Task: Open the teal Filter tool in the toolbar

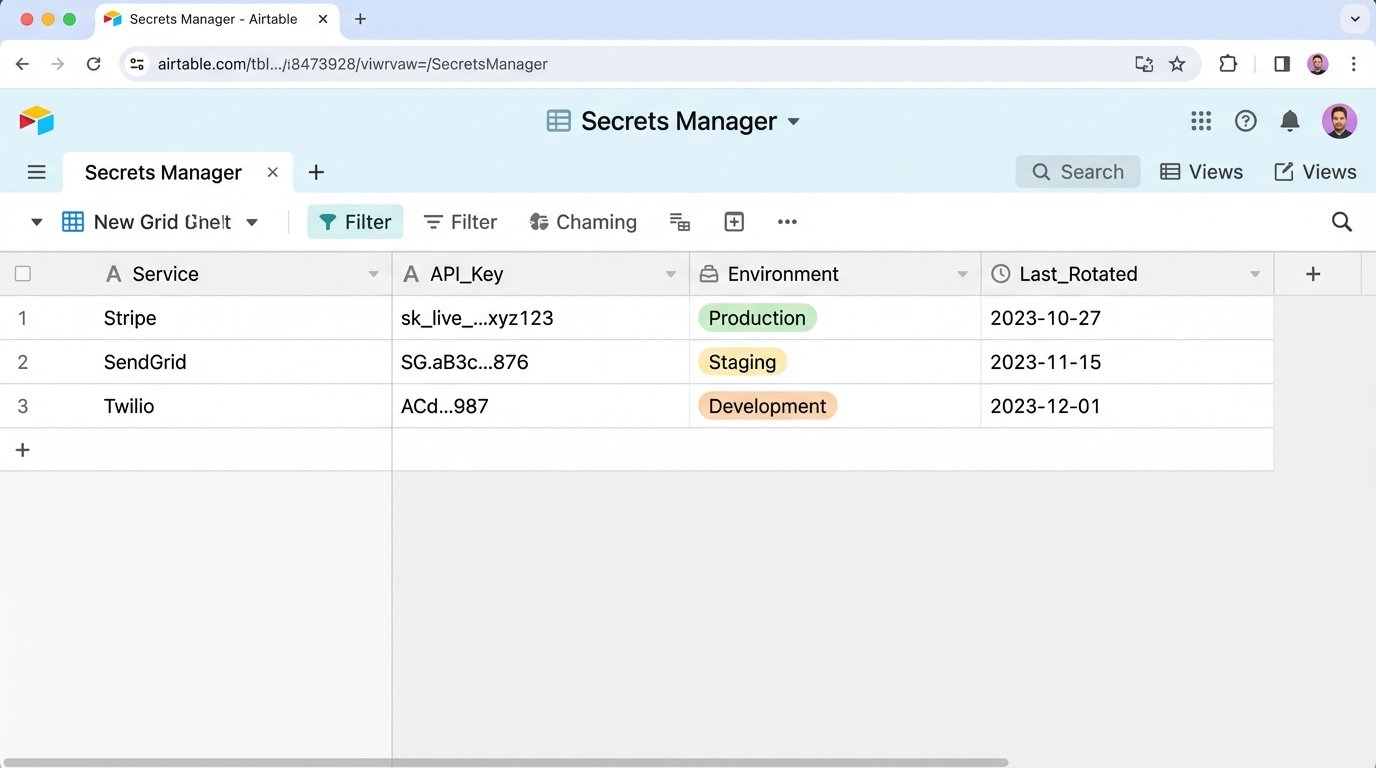Action: tap(354, 221)
